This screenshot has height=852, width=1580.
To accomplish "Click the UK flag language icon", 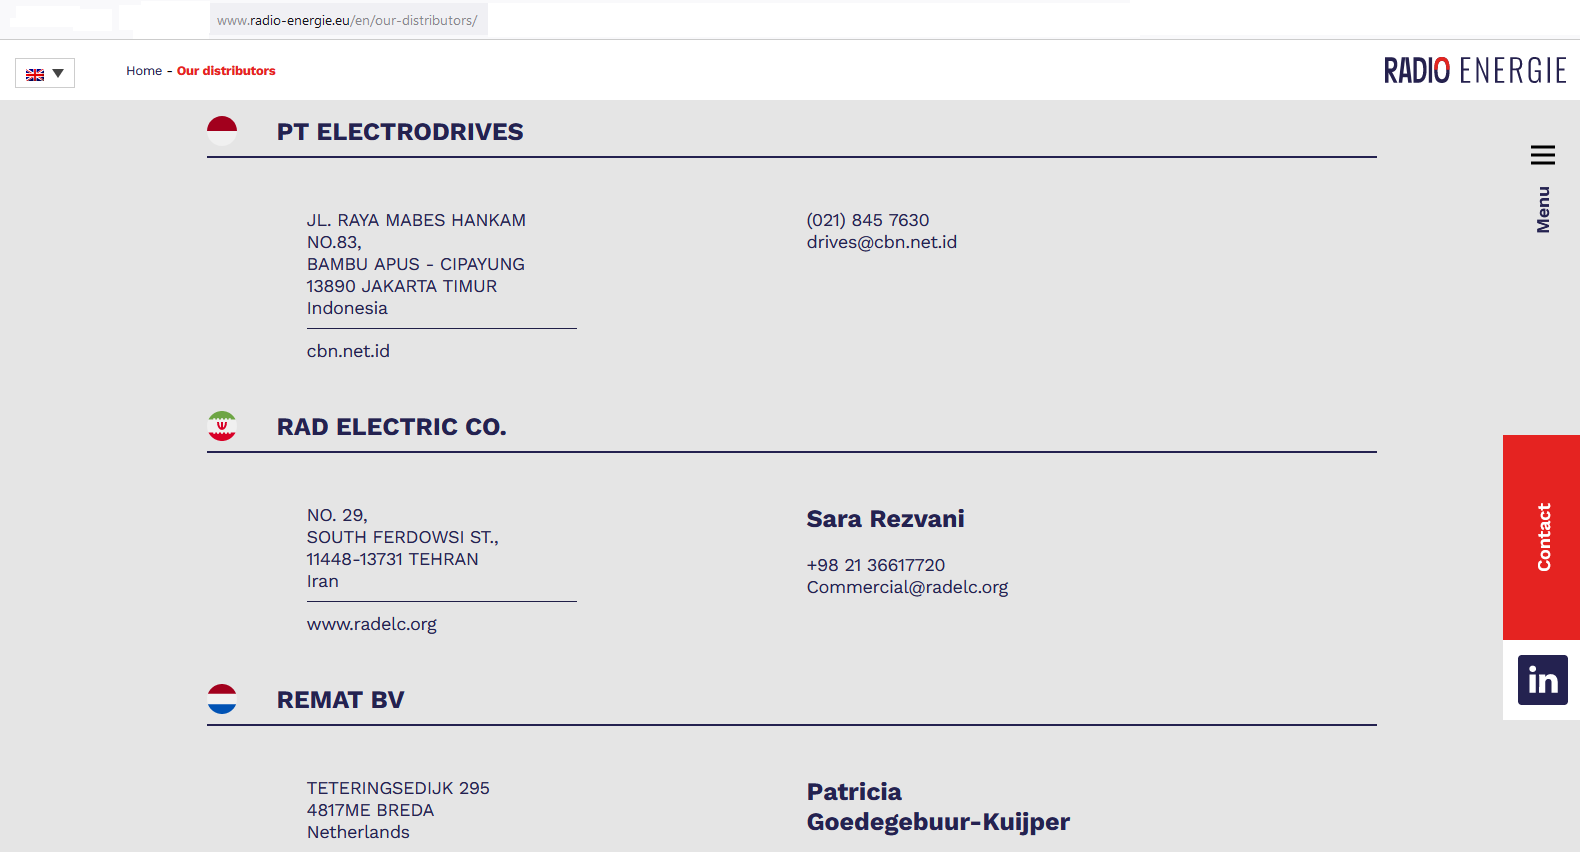I will [35, 74].
